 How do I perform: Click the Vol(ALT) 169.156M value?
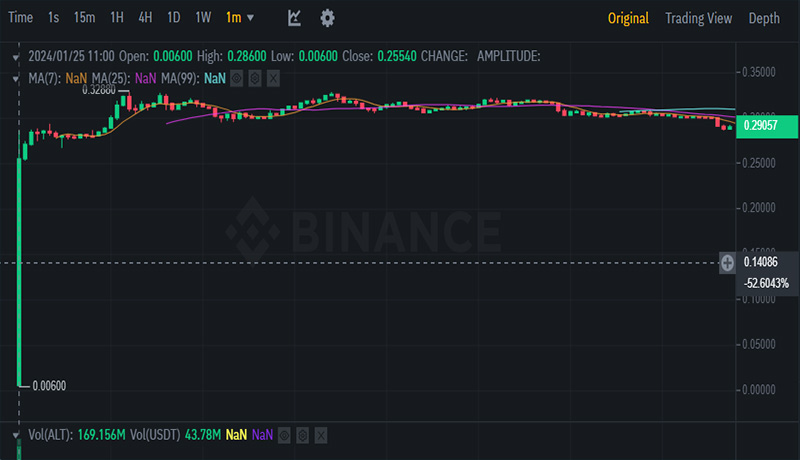[102, 435]
